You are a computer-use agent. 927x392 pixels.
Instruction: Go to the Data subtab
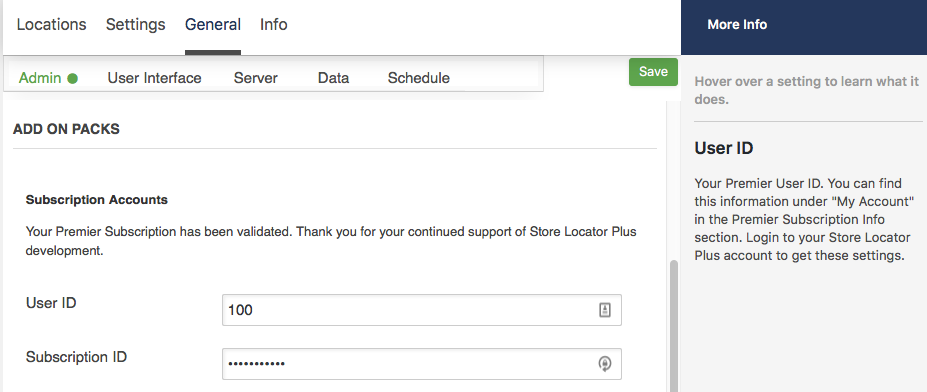333,78
